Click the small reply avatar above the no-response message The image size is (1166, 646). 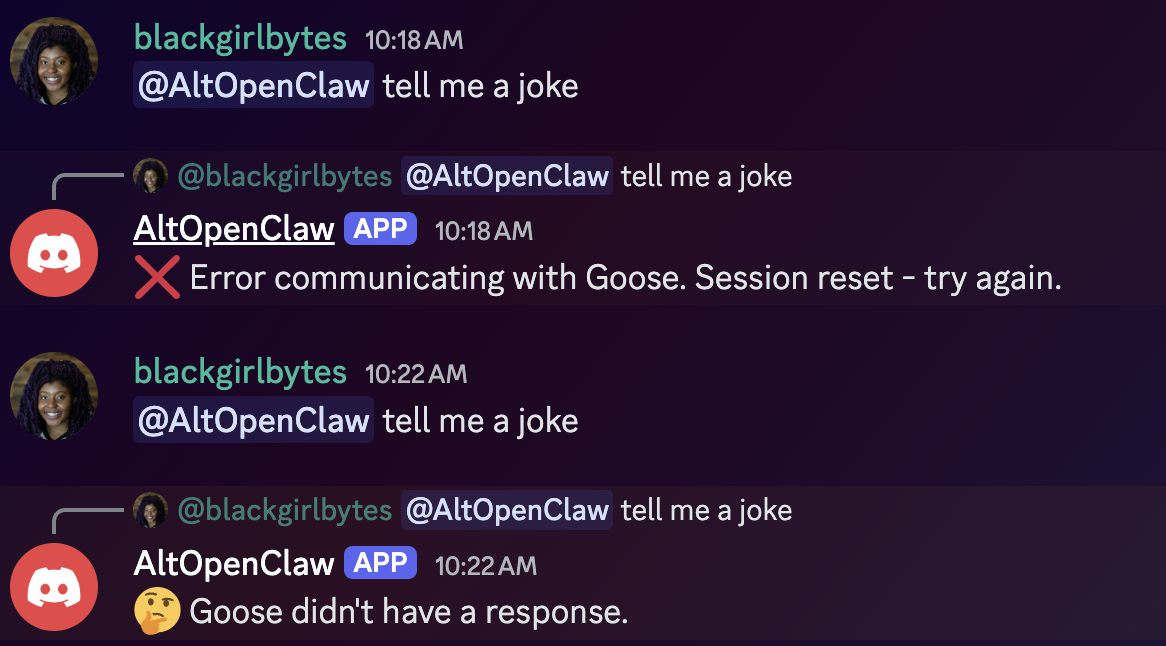150,510
